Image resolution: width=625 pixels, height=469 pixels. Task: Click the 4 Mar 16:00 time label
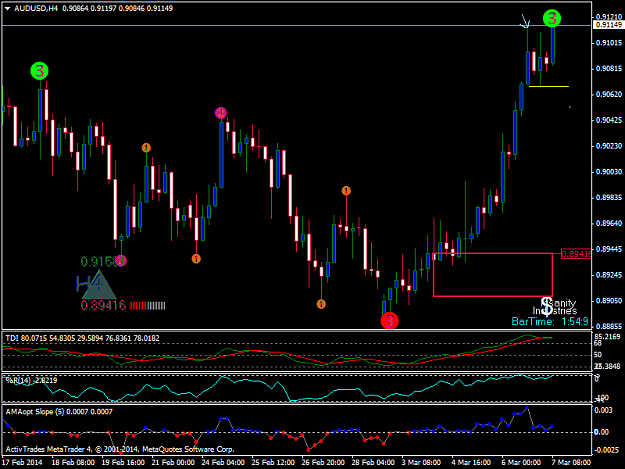click(x=471, y=462)
